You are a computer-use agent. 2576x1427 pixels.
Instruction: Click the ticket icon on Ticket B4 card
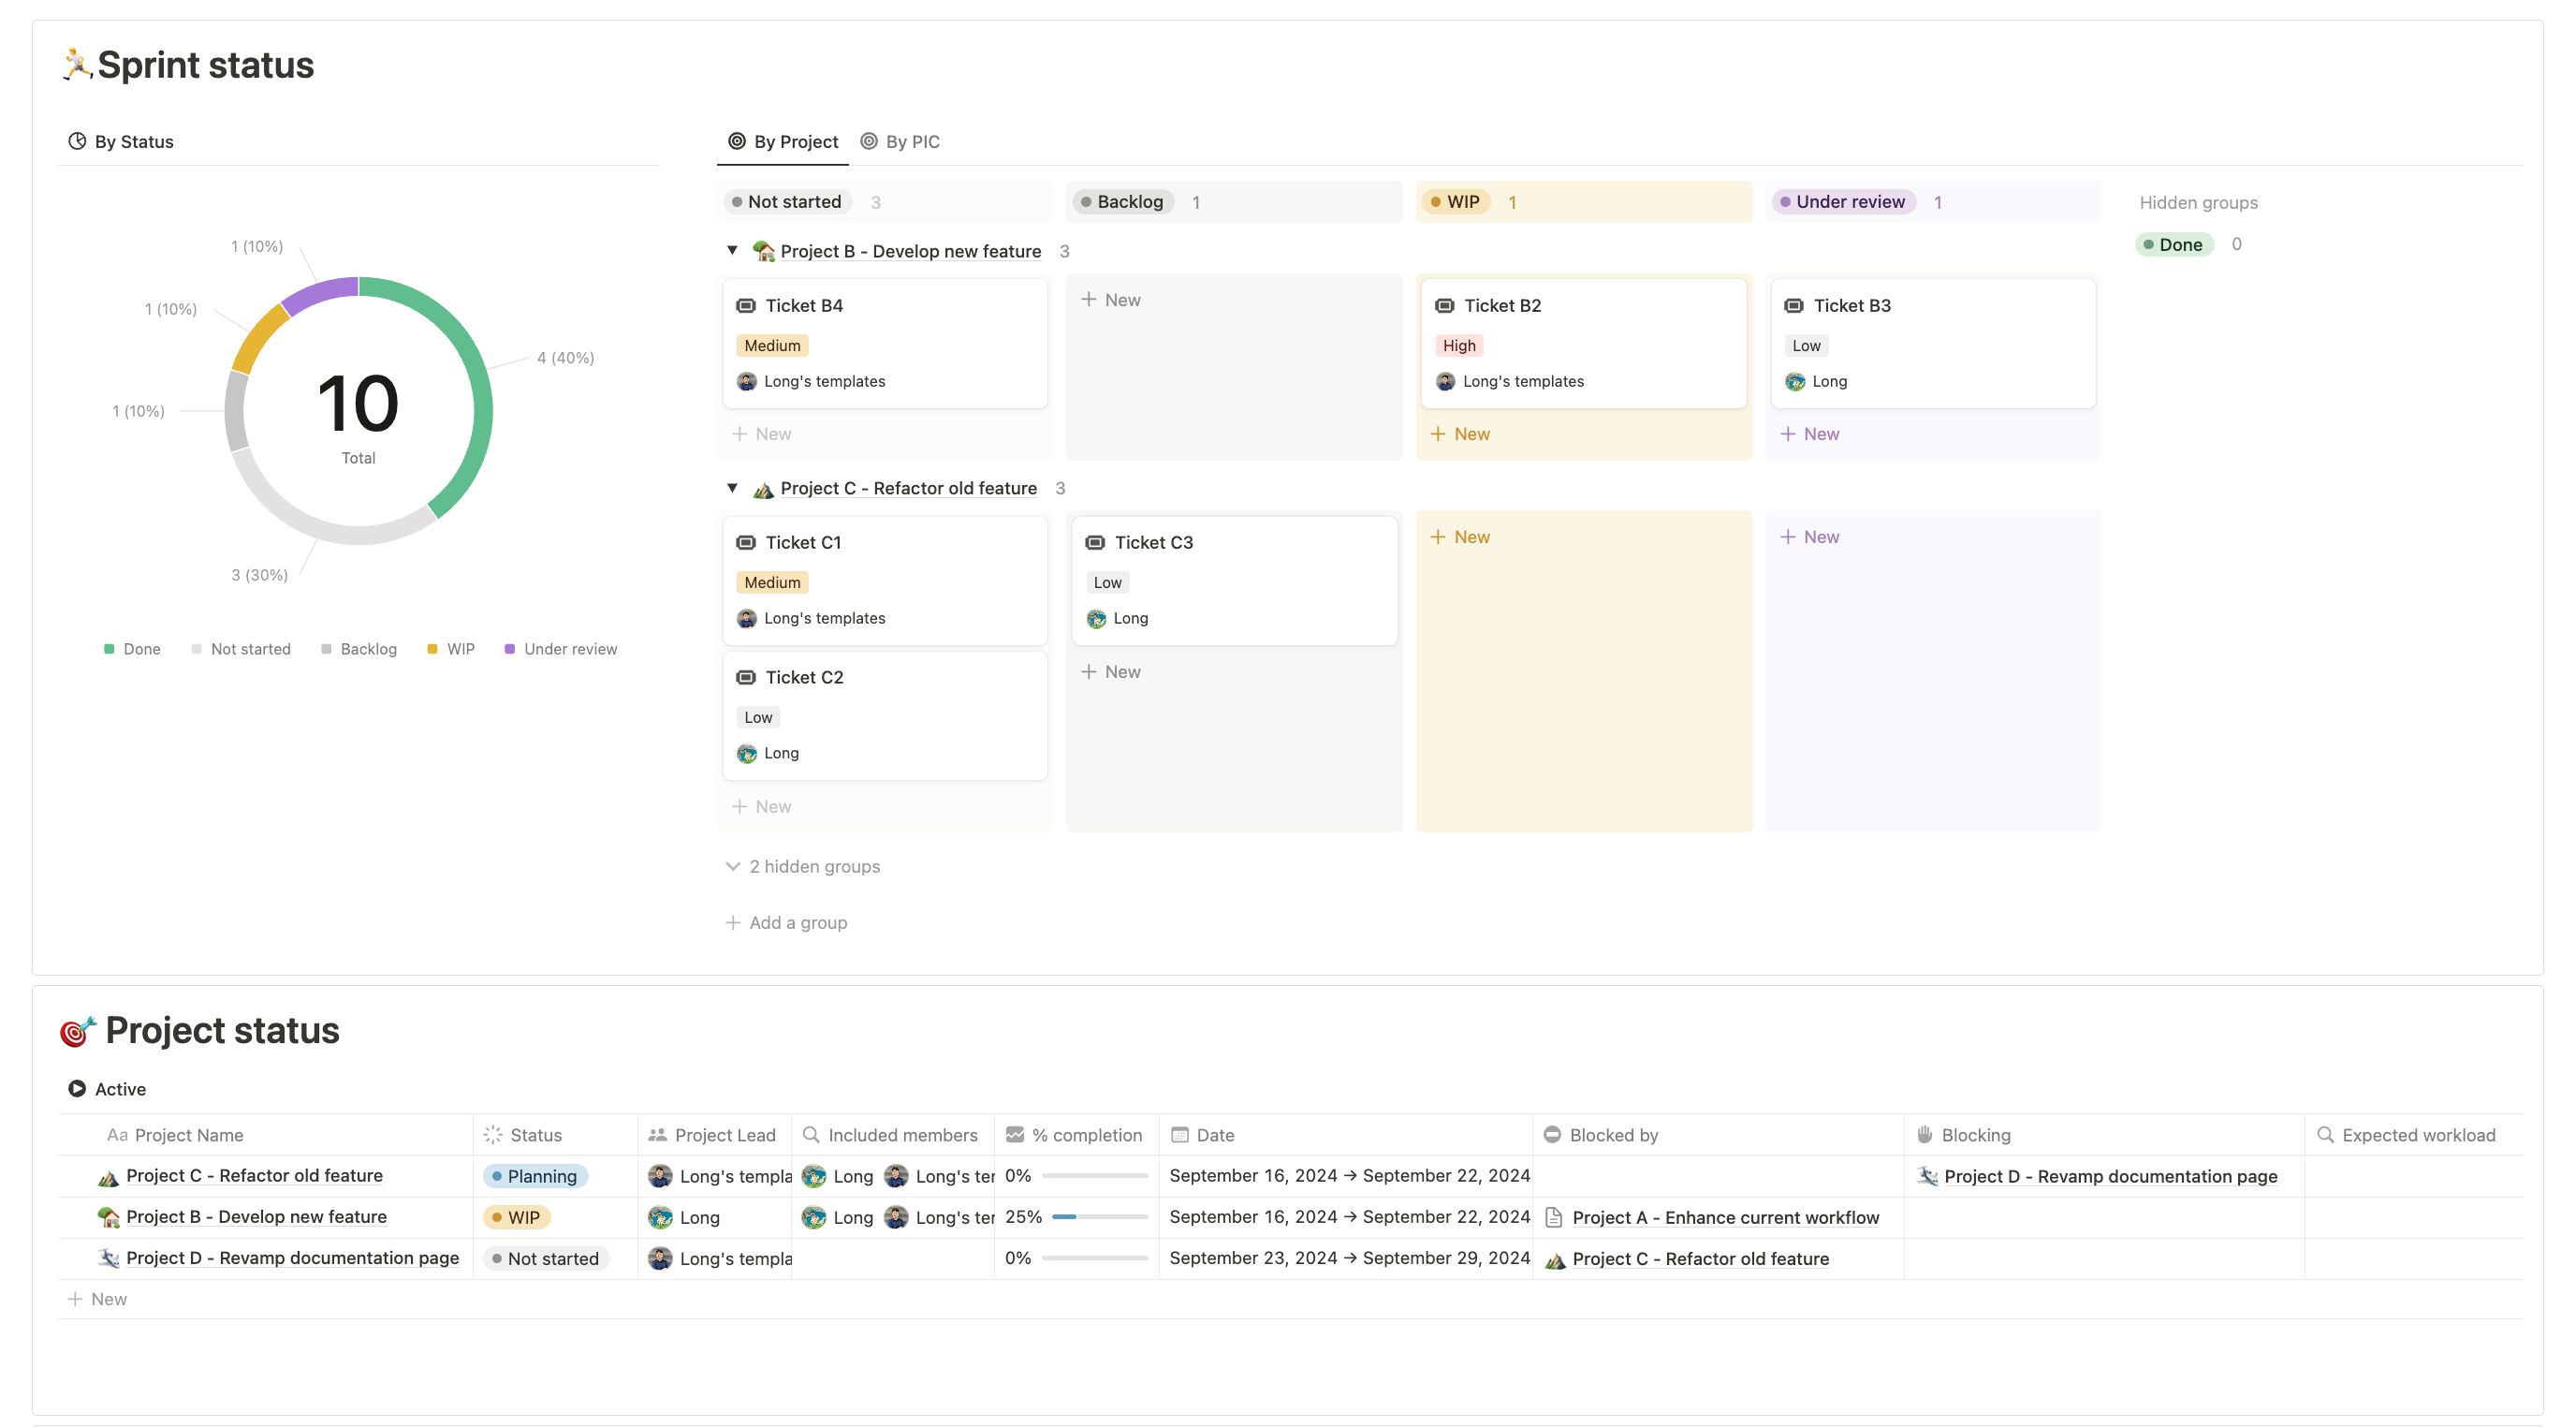[746, 306]
